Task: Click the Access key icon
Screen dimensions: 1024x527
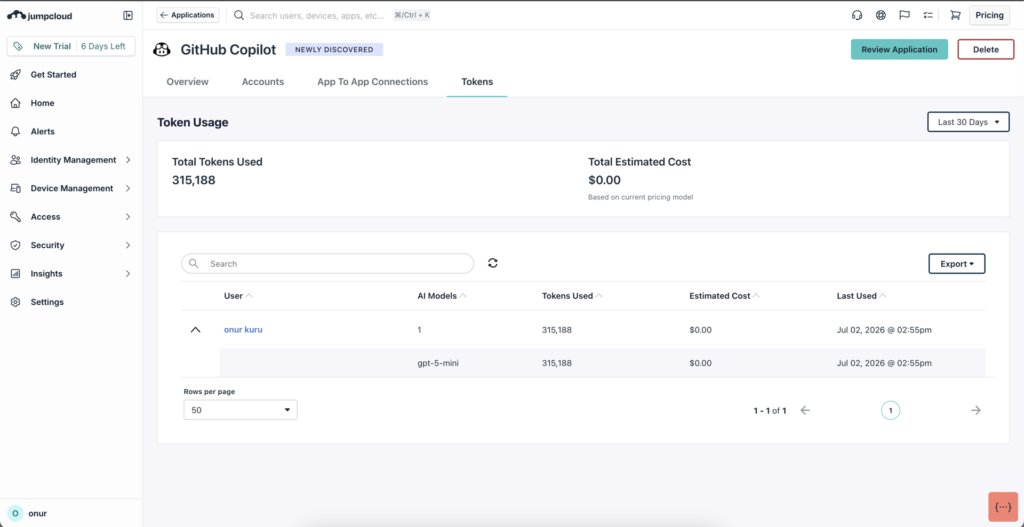Action: point(16,217)
